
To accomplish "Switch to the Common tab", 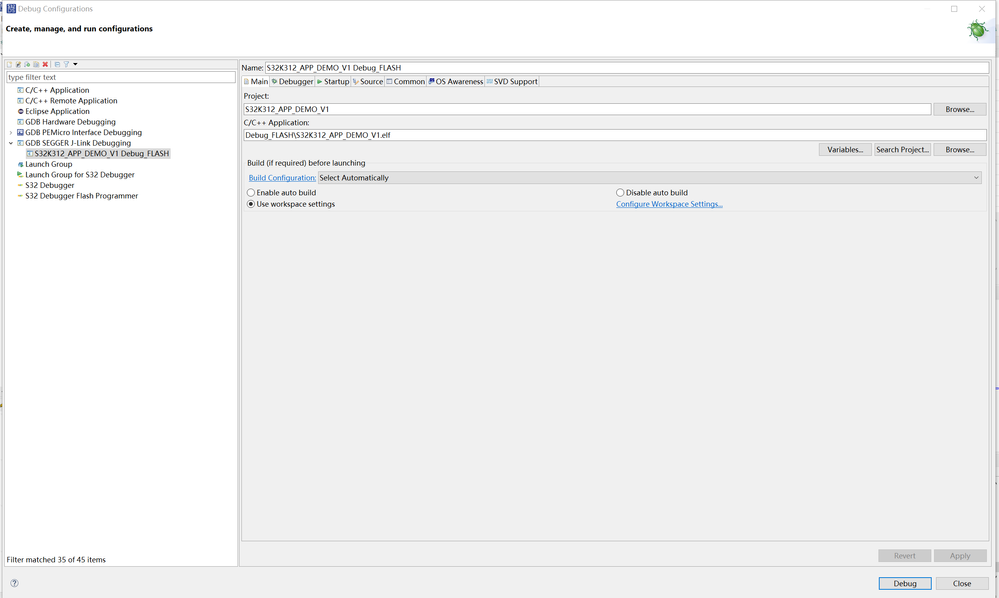I will pos(406,82).
